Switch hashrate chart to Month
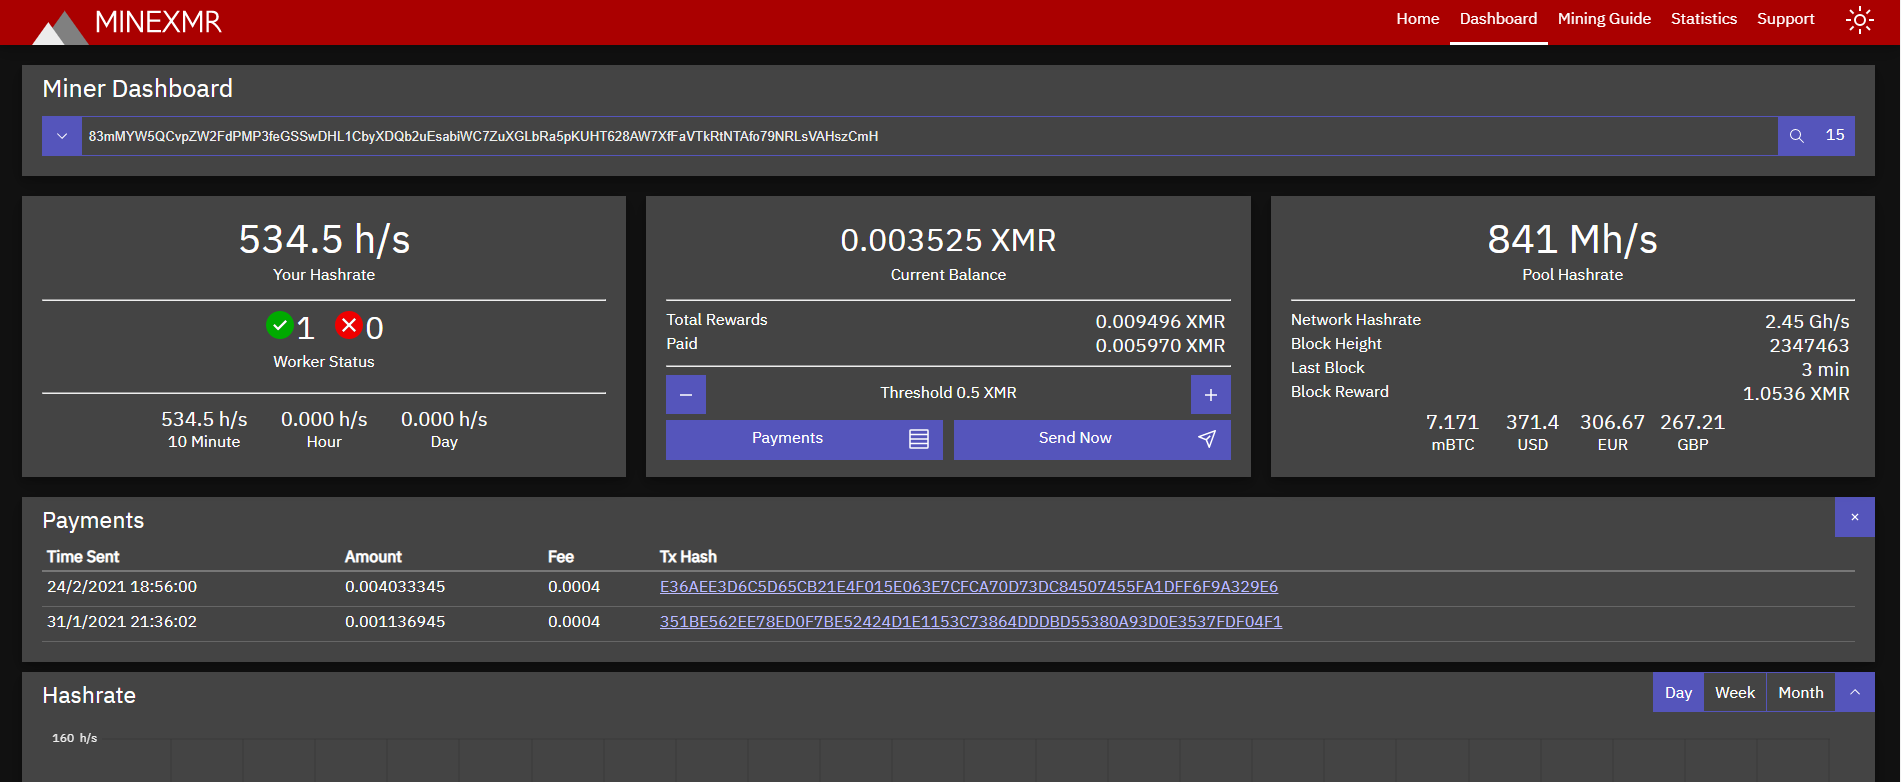 tap(1800, 692)
